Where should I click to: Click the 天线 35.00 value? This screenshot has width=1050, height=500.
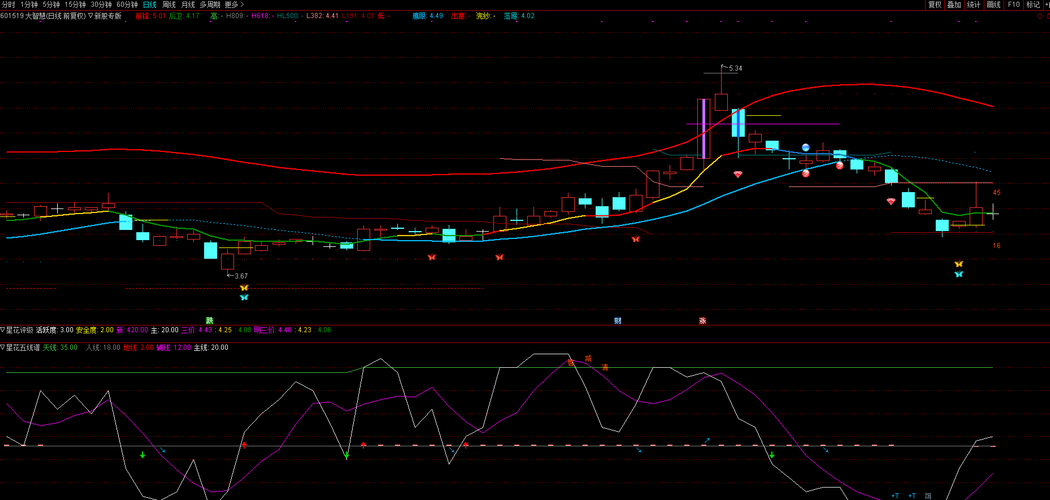60,347
